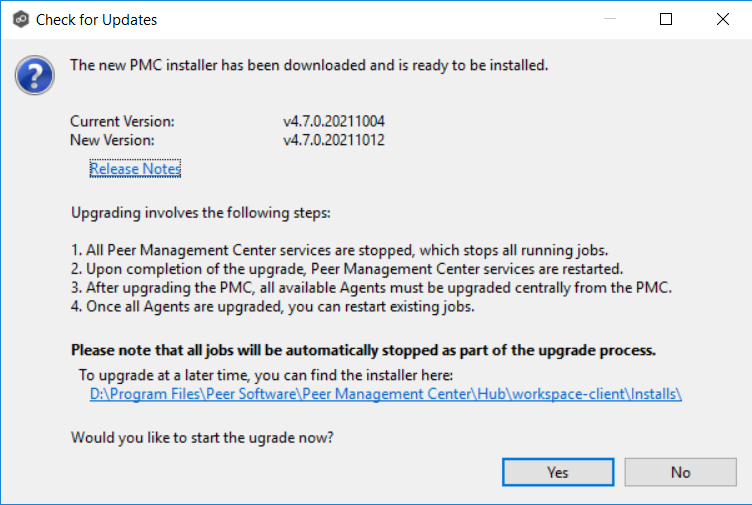
Task: Open the installer folder path link
Action: pyautogui.click(x=385, y=393)
